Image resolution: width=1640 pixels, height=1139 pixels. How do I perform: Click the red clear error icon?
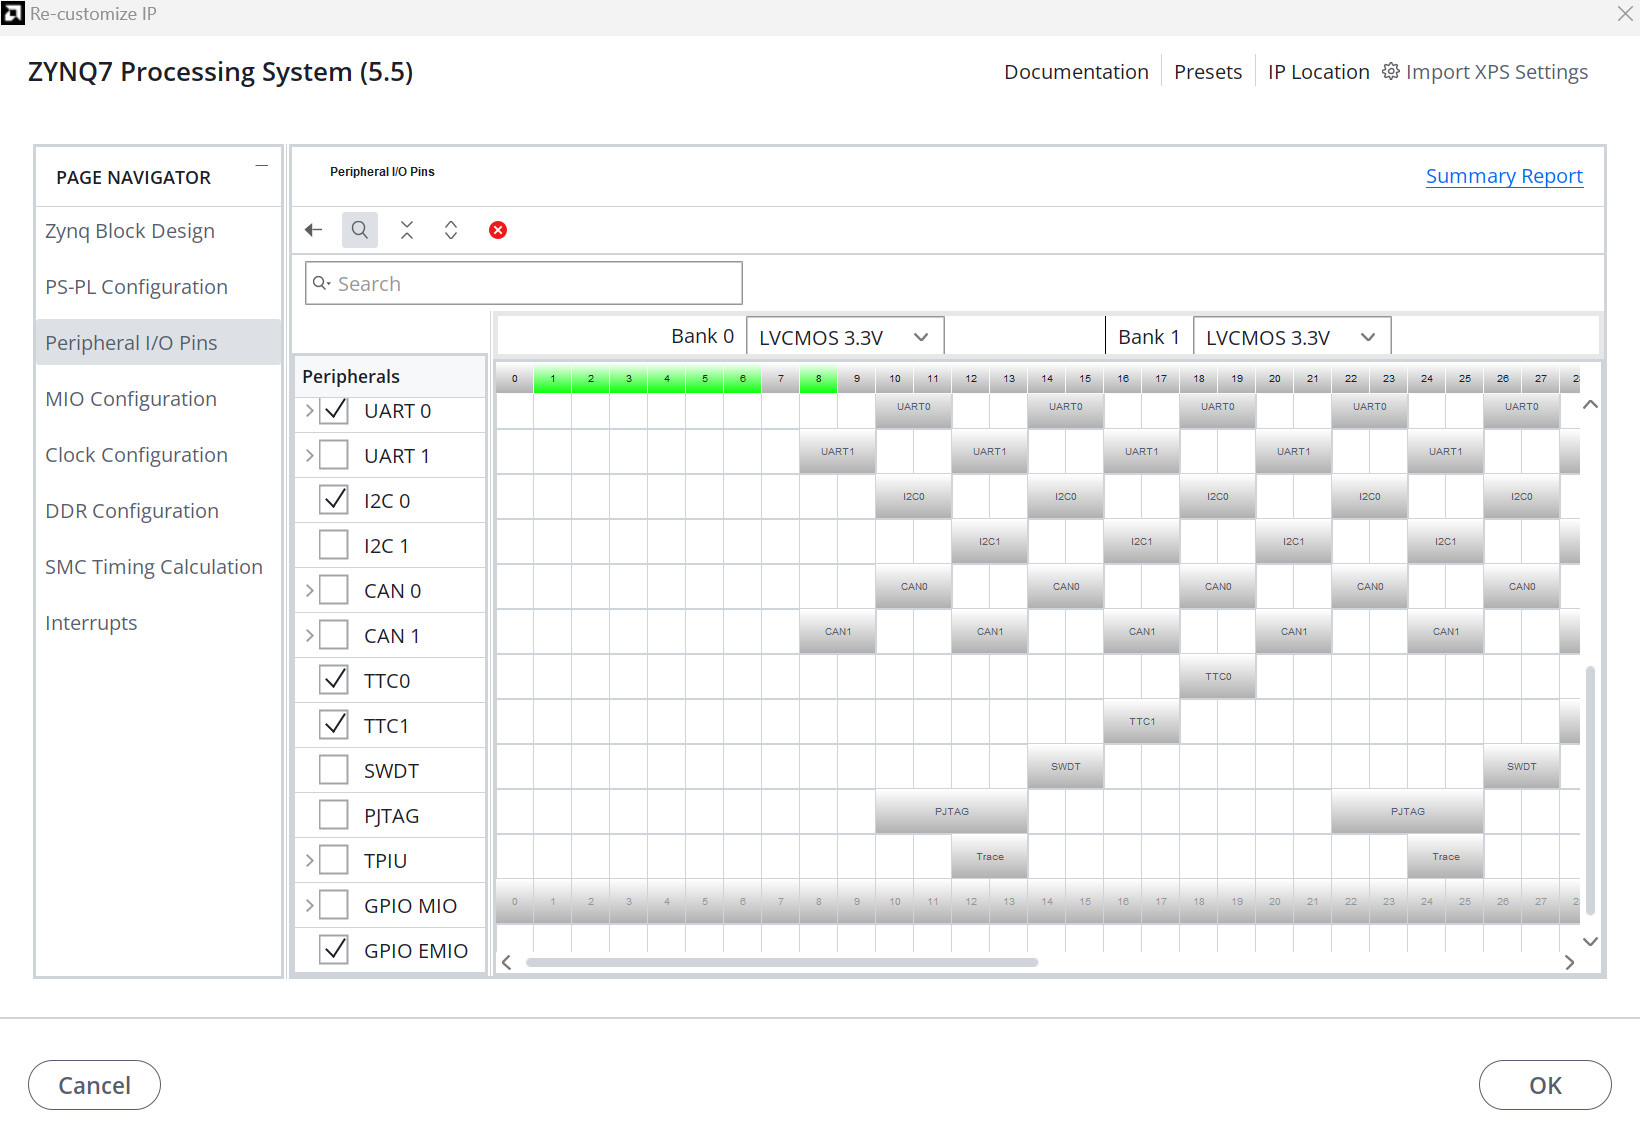pyautogui.click(x=498, y=230)
